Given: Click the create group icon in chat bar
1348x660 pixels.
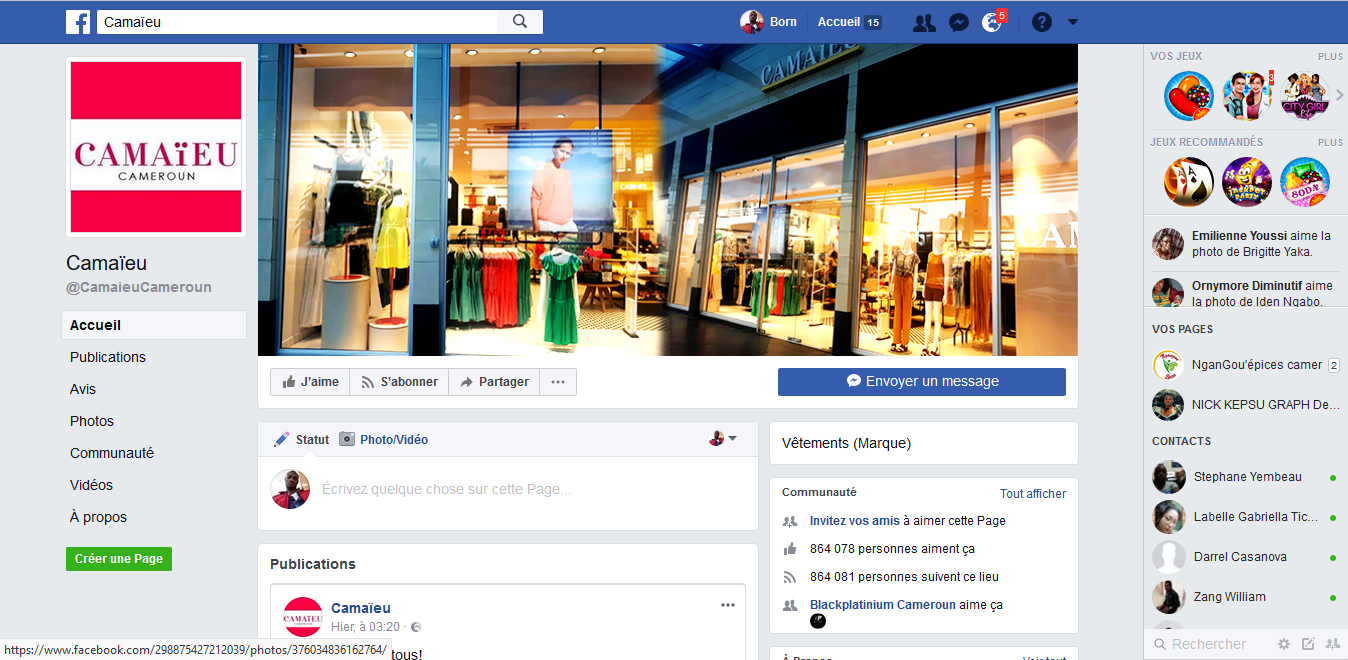Looking at the screenshot, I should click(1332, 644).
